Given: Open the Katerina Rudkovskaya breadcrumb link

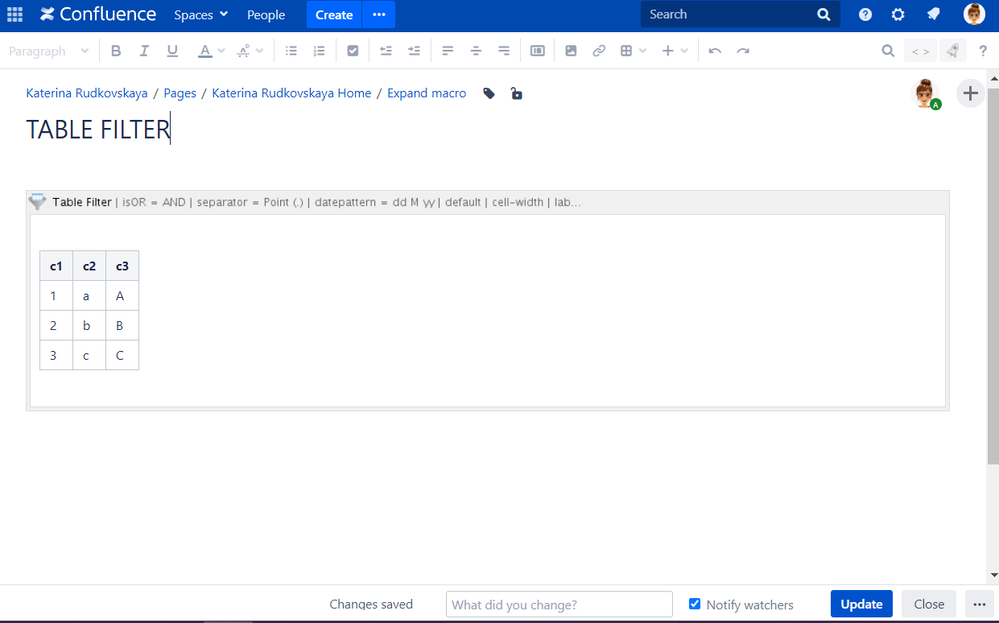Looking at the screenshot, I should [87, 93].
